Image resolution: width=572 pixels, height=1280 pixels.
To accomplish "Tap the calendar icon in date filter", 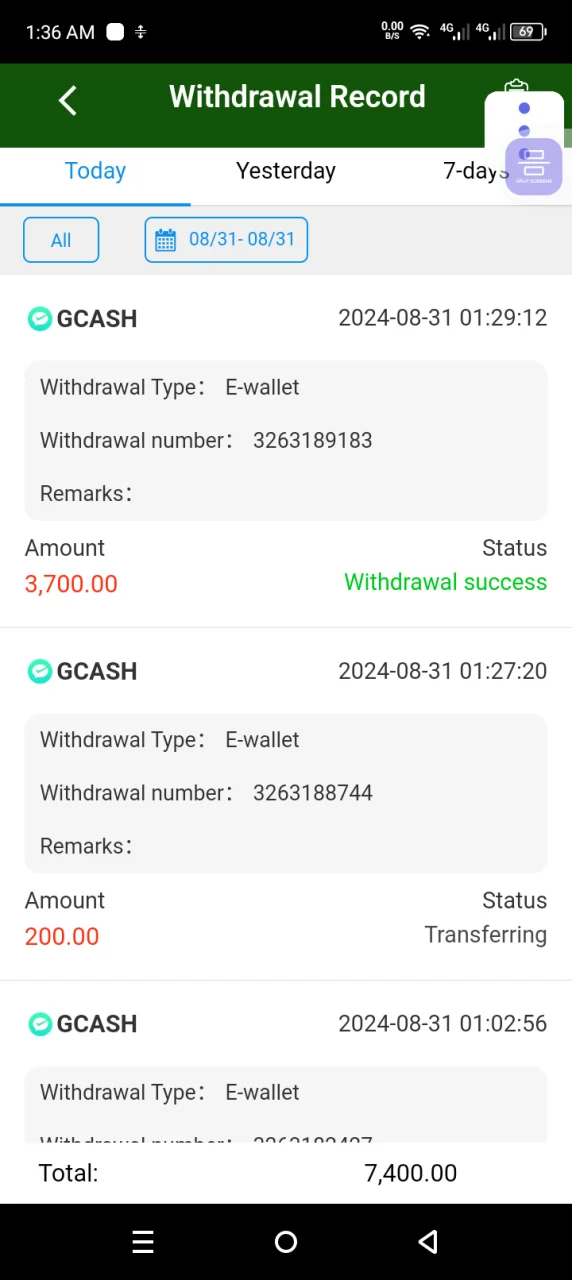I will tap(166, 240).
